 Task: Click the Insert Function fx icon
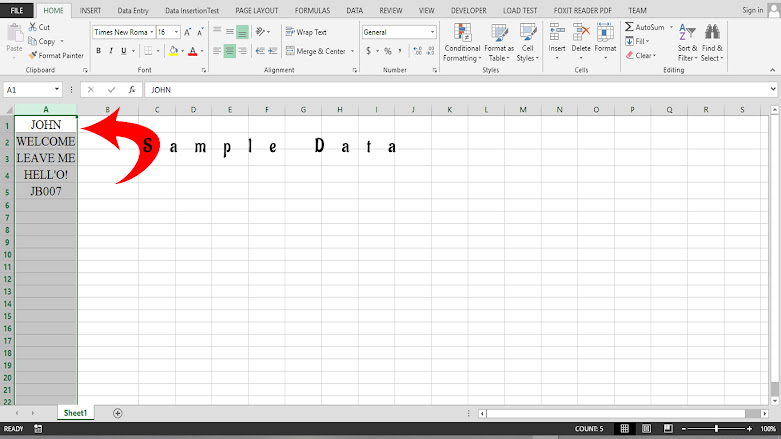pyautogui.click(x=131, y=90)
